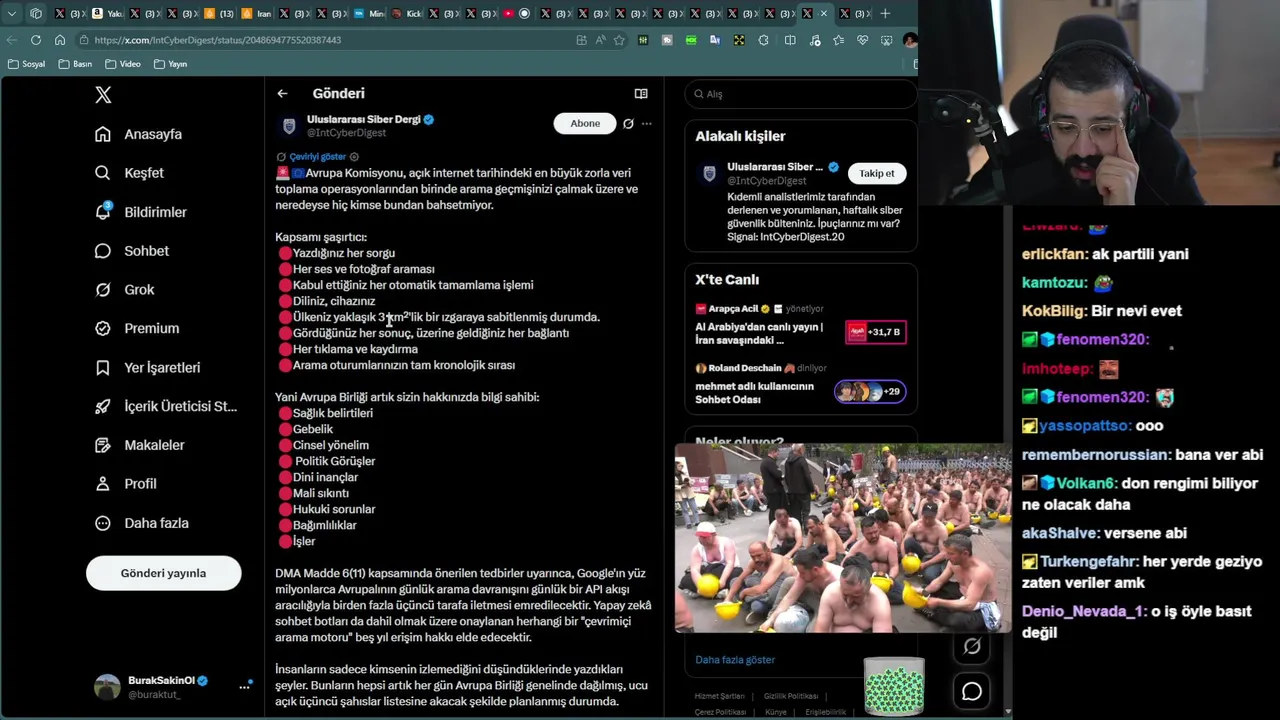1280x720 pixels.
Task: Reload the page
Action: [x=36, y=40]
